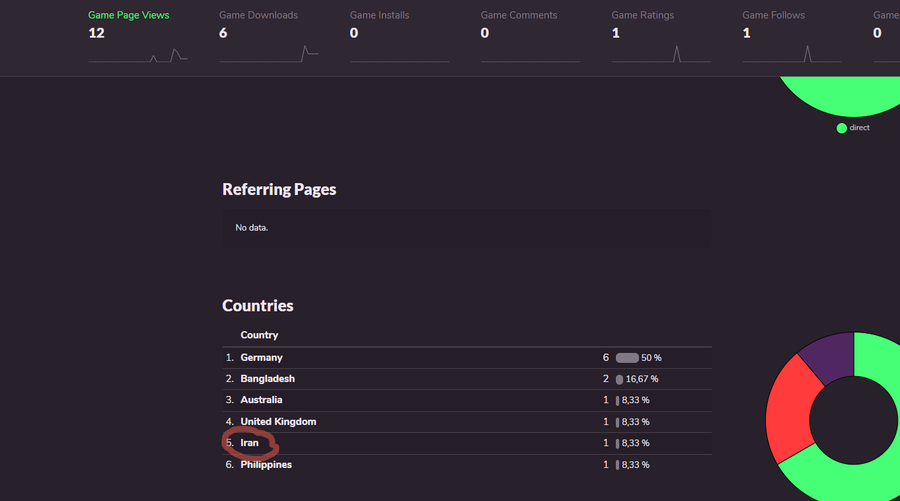The image size is (900, 501).
Task: Switch to the Game Follows metric
Action: click(x=773, y=15)
